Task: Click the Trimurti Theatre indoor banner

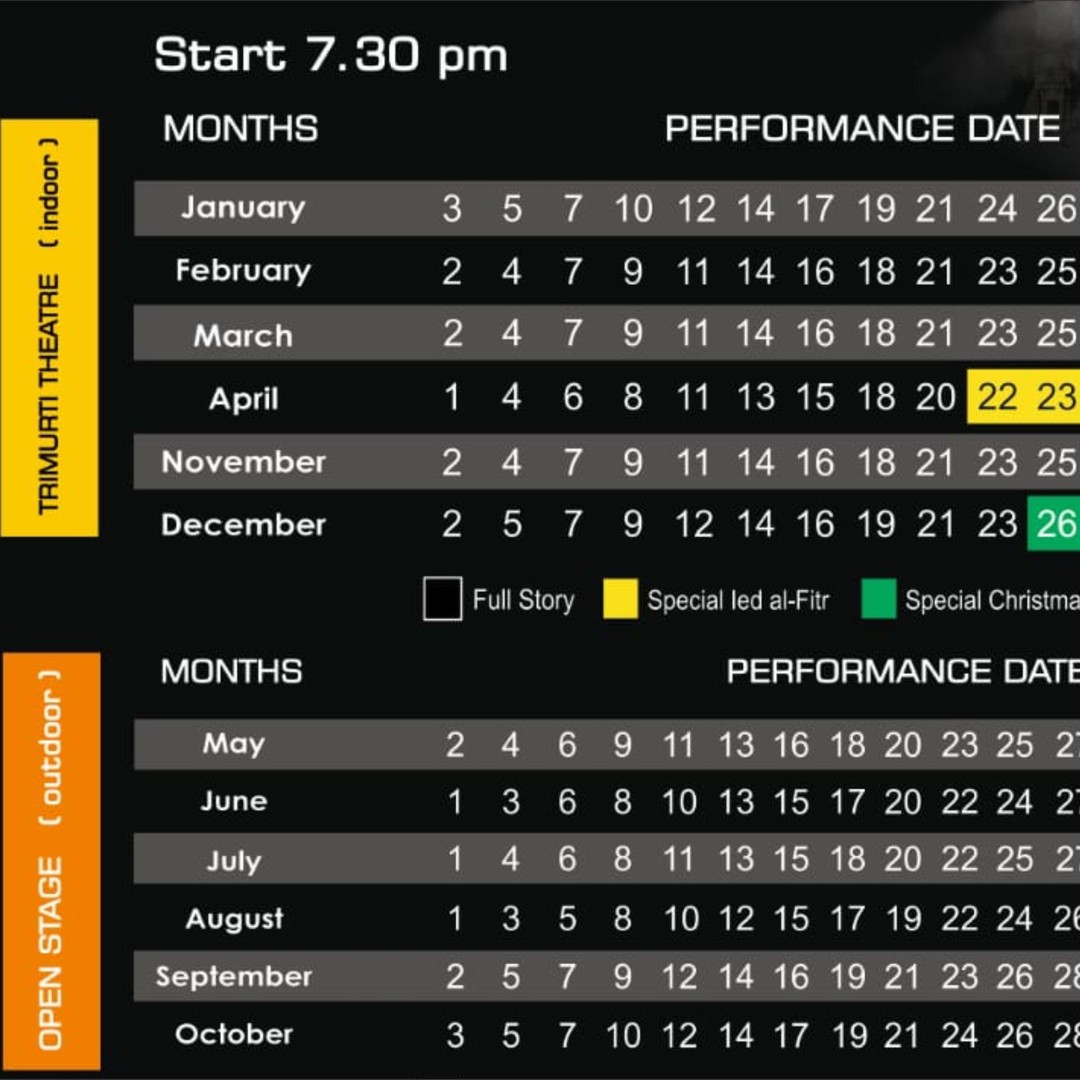Action: (50, 327)
